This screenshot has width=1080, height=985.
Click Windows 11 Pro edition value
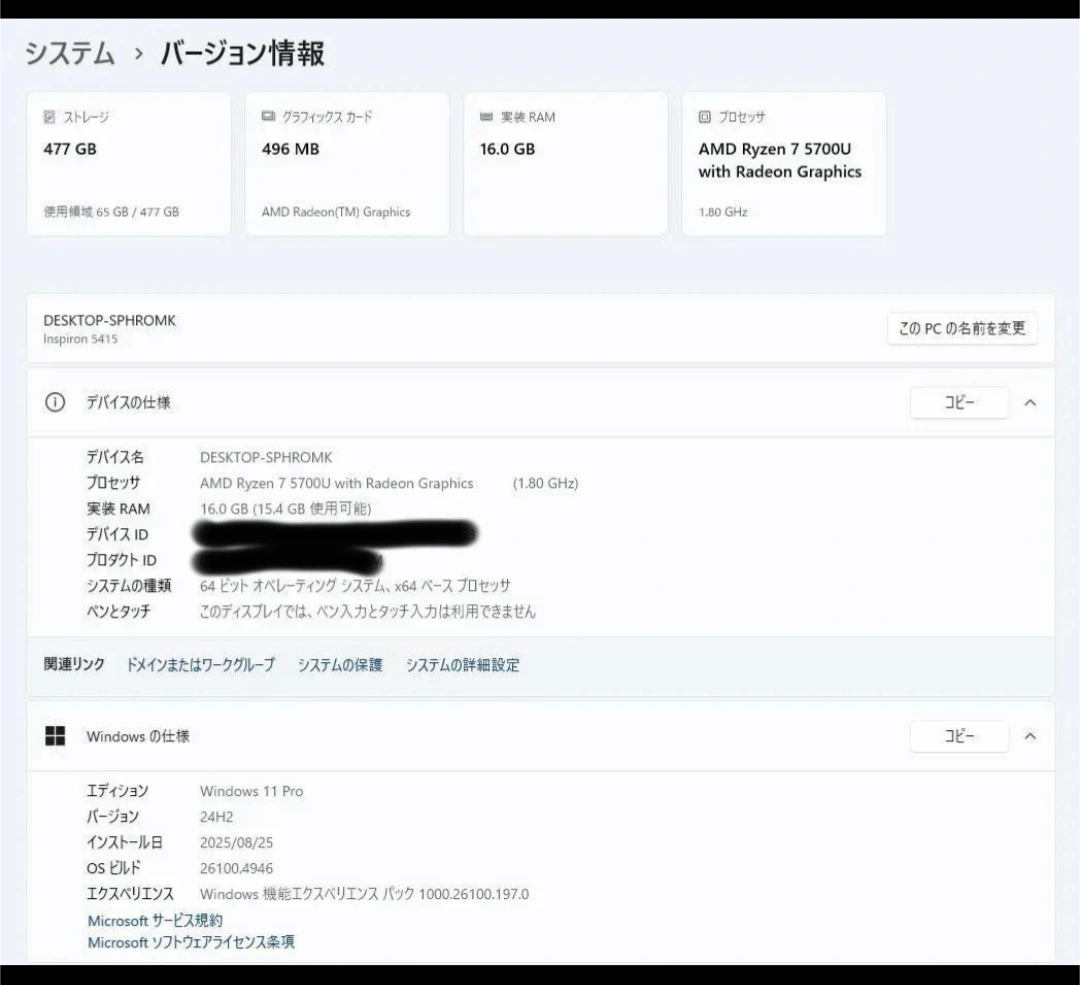(x=251, y=791)
